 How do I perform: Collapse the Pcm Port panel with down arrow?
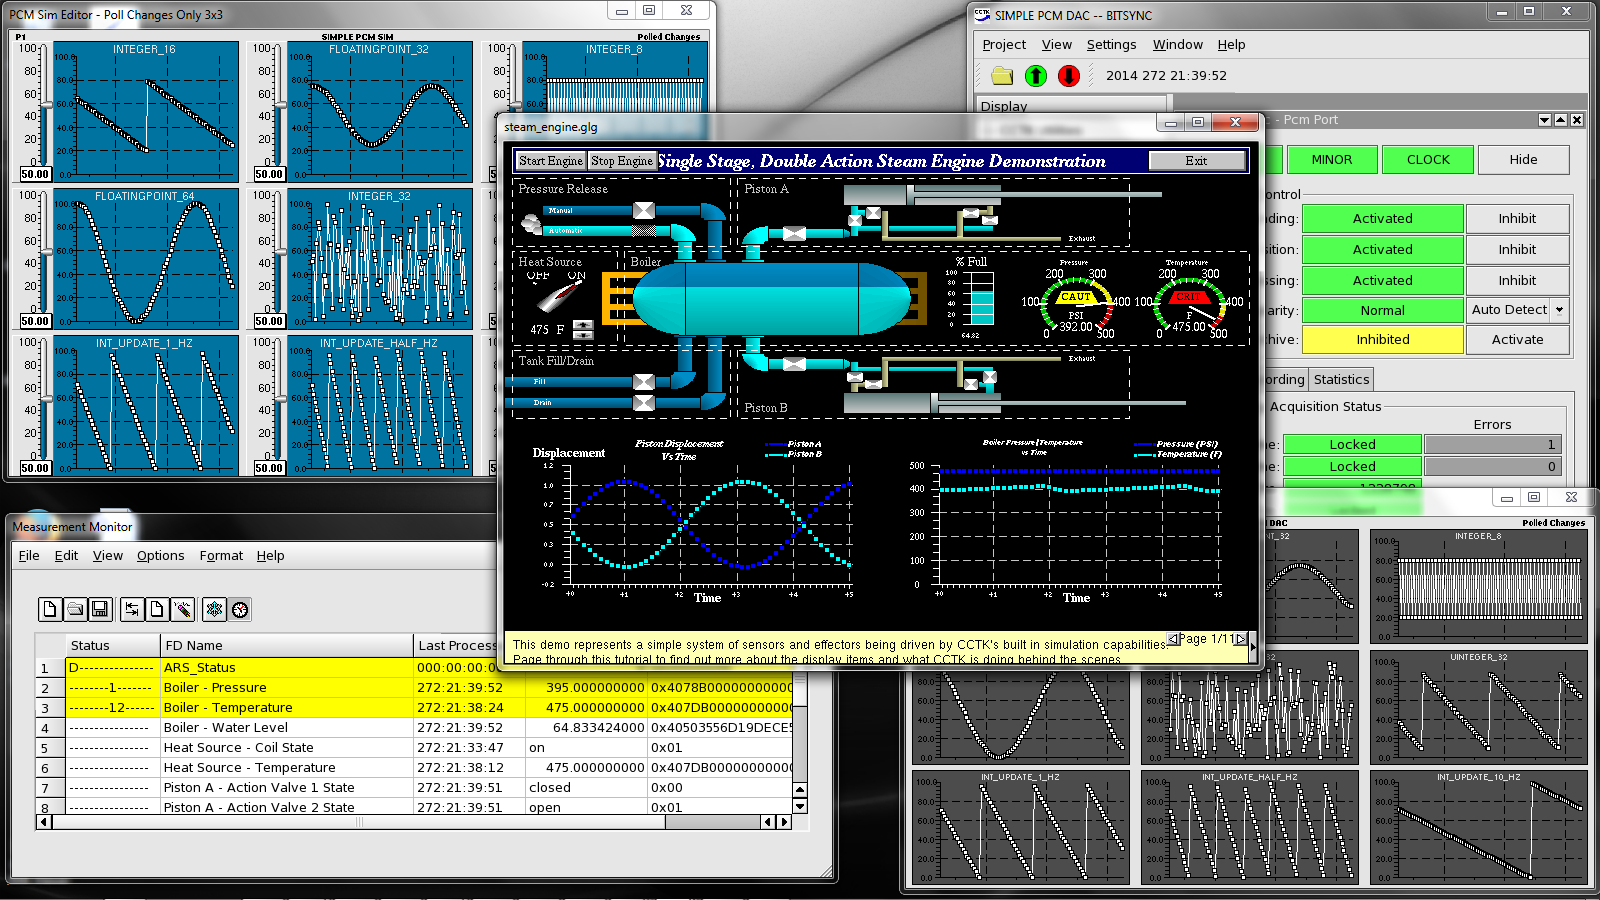tap(1544, 120)
